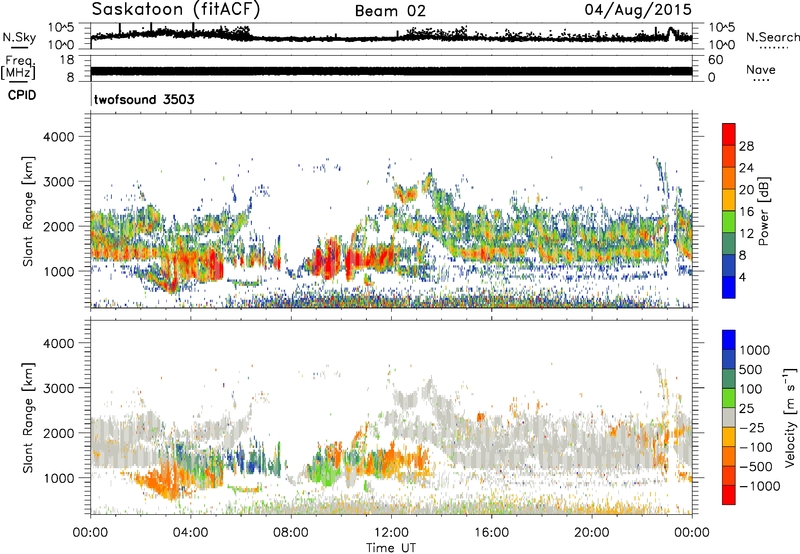
Task: Click the 3000 km tick on power panel
Action: (x=58, y=182)
